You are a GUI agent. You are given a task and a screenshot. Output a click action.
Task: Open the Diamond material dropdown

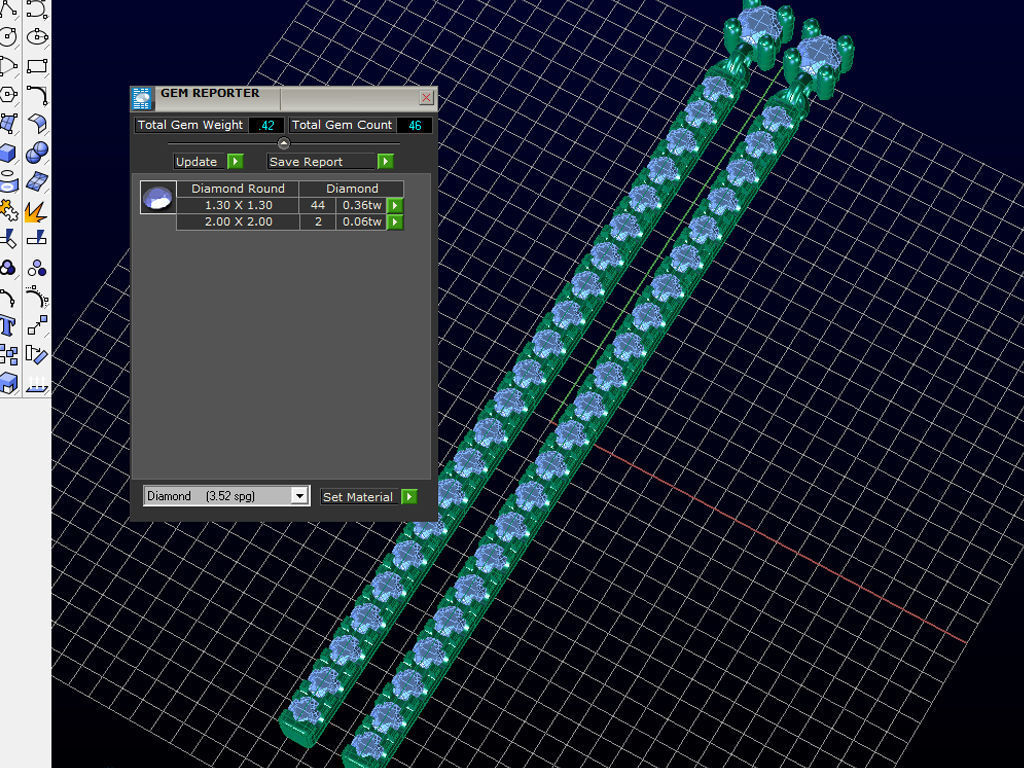299,496
